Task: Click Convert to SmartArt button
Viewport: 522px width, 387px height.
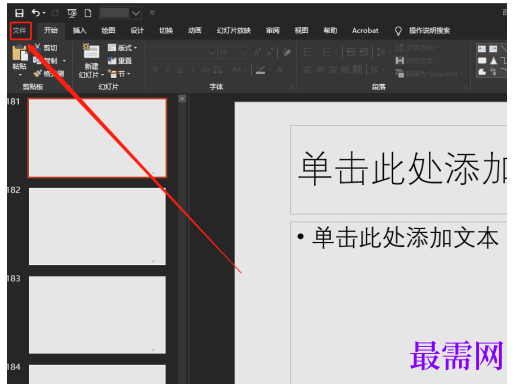Action: click(x=429, y=74)
